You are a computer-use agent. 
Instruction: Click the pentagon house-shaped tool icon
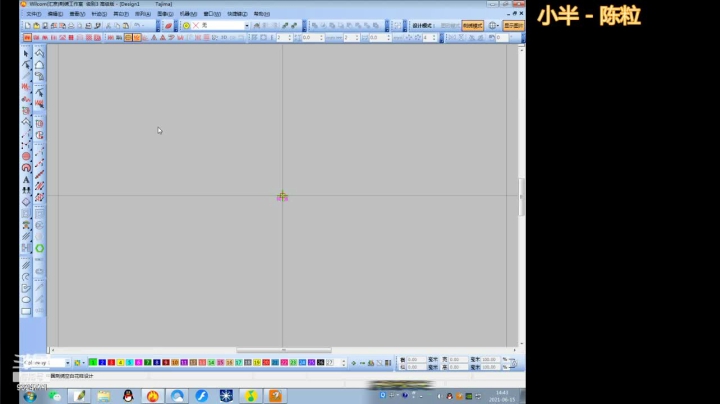39,65
